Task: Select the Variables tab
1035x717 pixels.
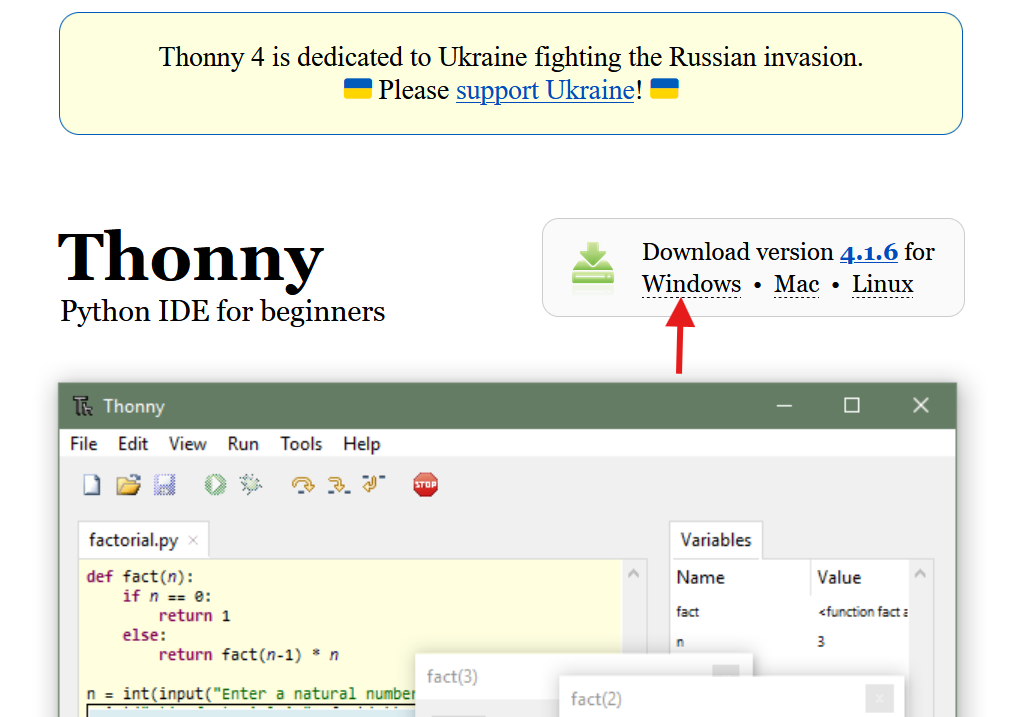Action: (715, 540)
